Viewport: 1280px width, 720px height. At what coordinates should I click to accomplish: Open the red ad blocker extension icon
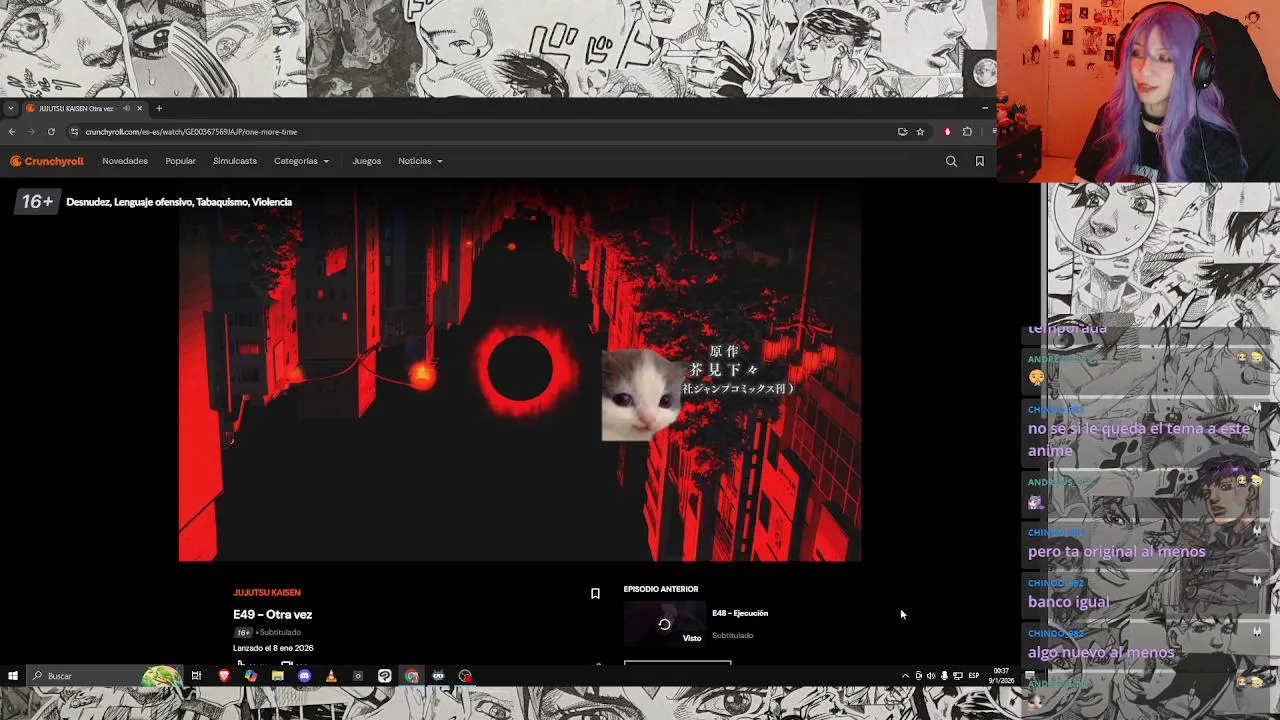947,132
